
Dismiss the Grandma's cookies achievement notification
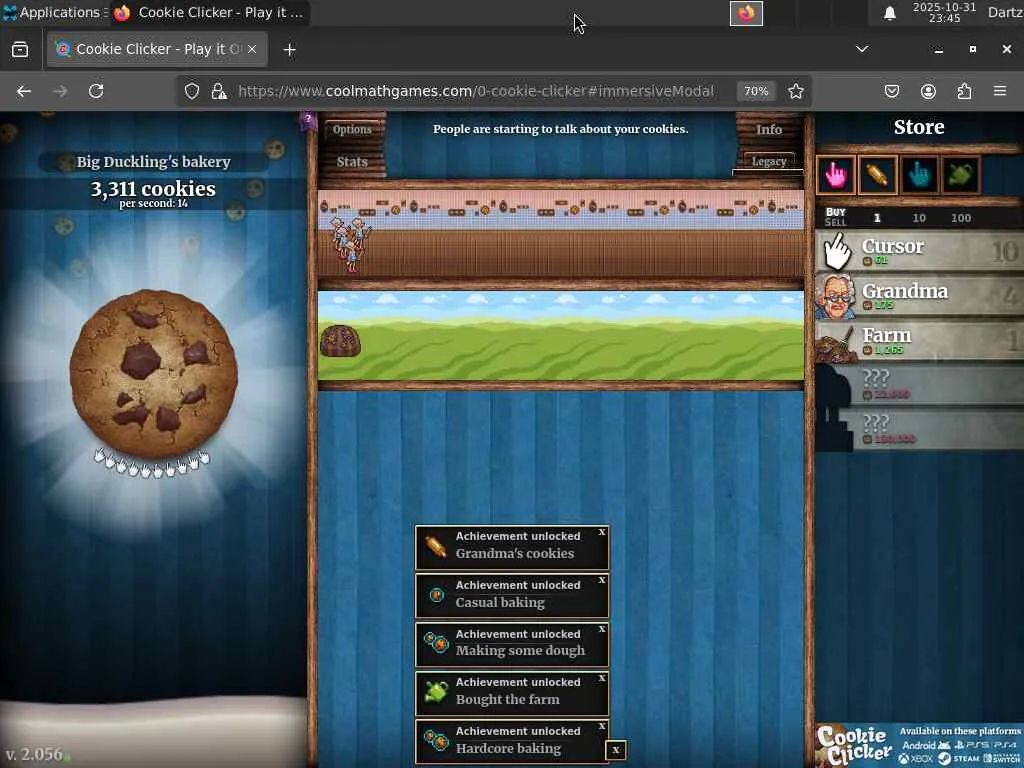[x=601, y=532]
